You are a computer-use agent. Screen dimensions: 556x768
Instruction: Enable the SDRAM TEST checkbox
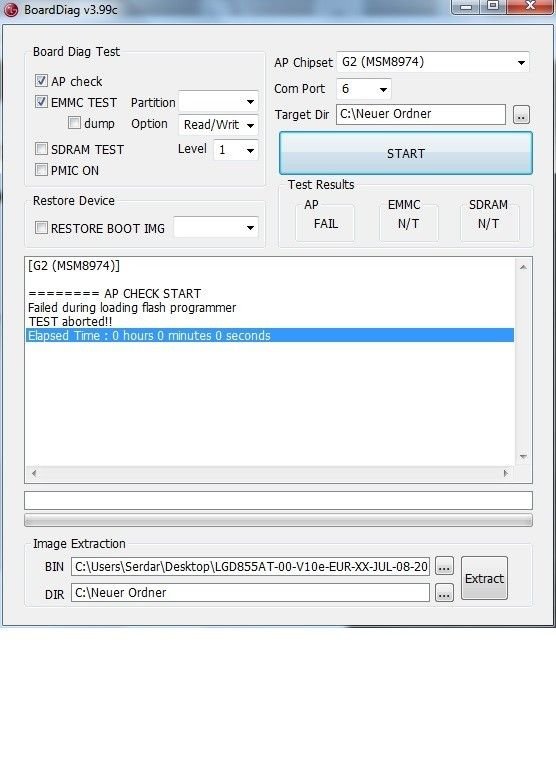(41, 149)
